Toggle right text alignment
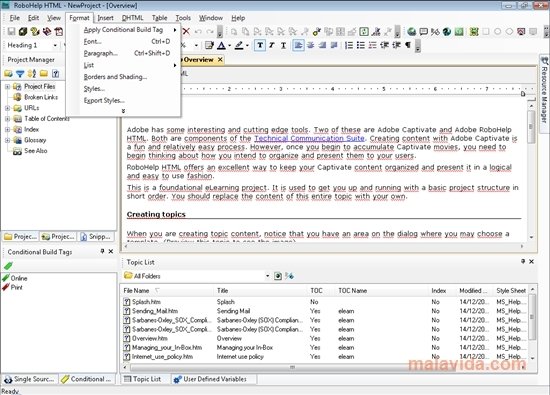The image size is (550, 395). [322, 45]
